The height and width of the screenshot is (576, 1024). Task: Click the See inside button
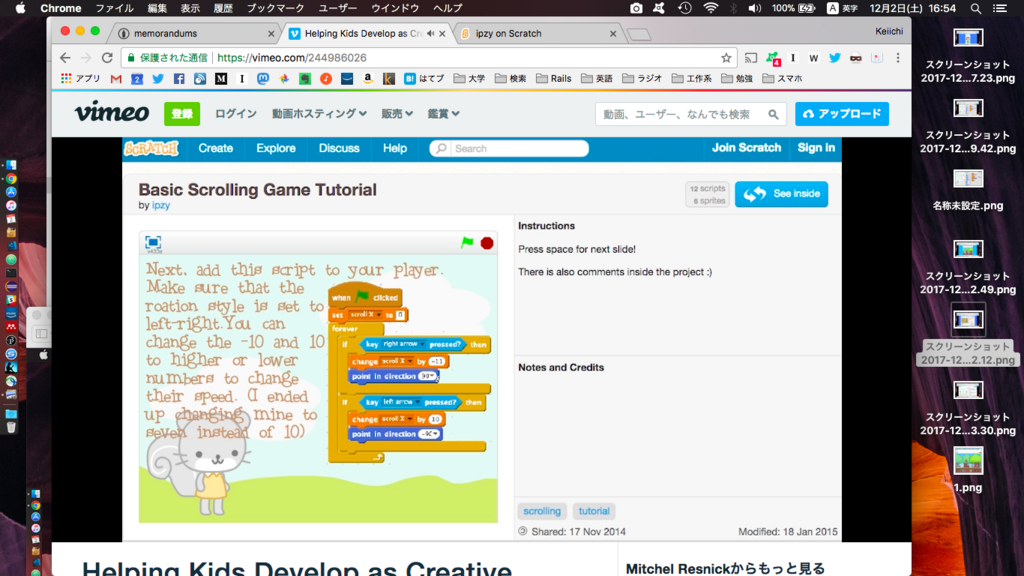781,194
